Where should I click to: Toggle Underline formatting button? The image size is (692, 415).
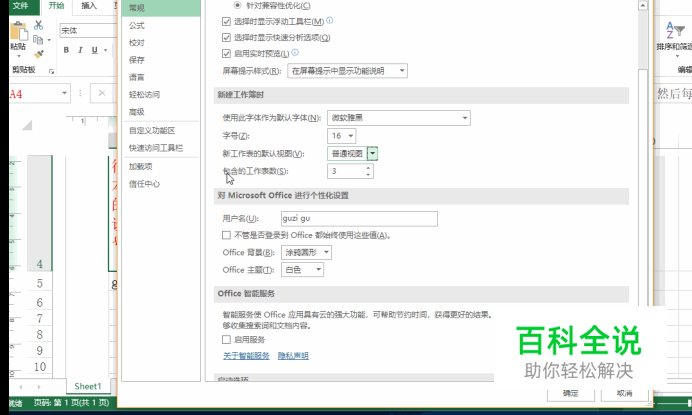pos(94,50)
